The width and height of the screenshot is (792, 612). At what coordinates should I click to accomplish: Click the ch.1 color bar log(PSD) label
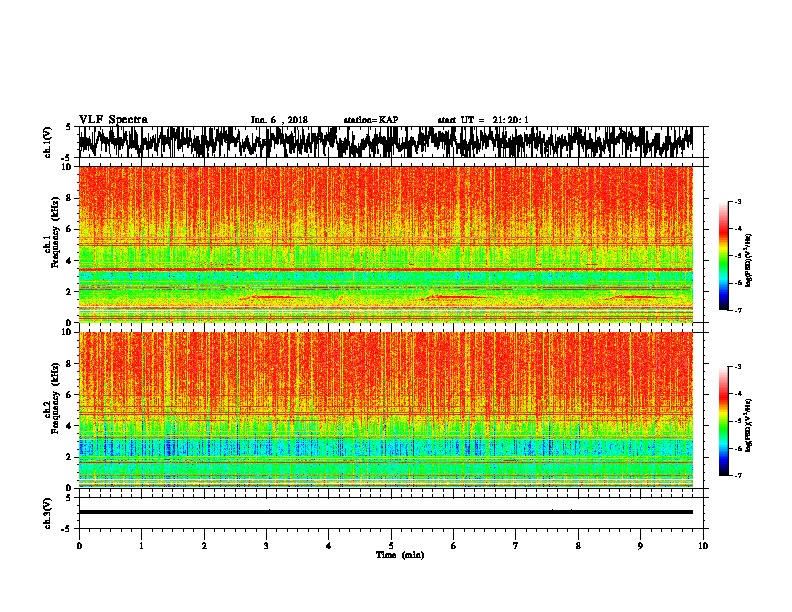[748, 261]
